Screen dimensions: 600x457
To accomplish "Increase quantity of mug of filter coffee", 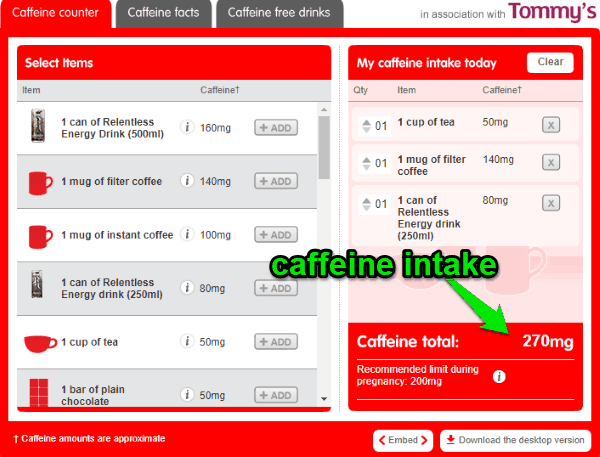I will click(x=367, y=160).
